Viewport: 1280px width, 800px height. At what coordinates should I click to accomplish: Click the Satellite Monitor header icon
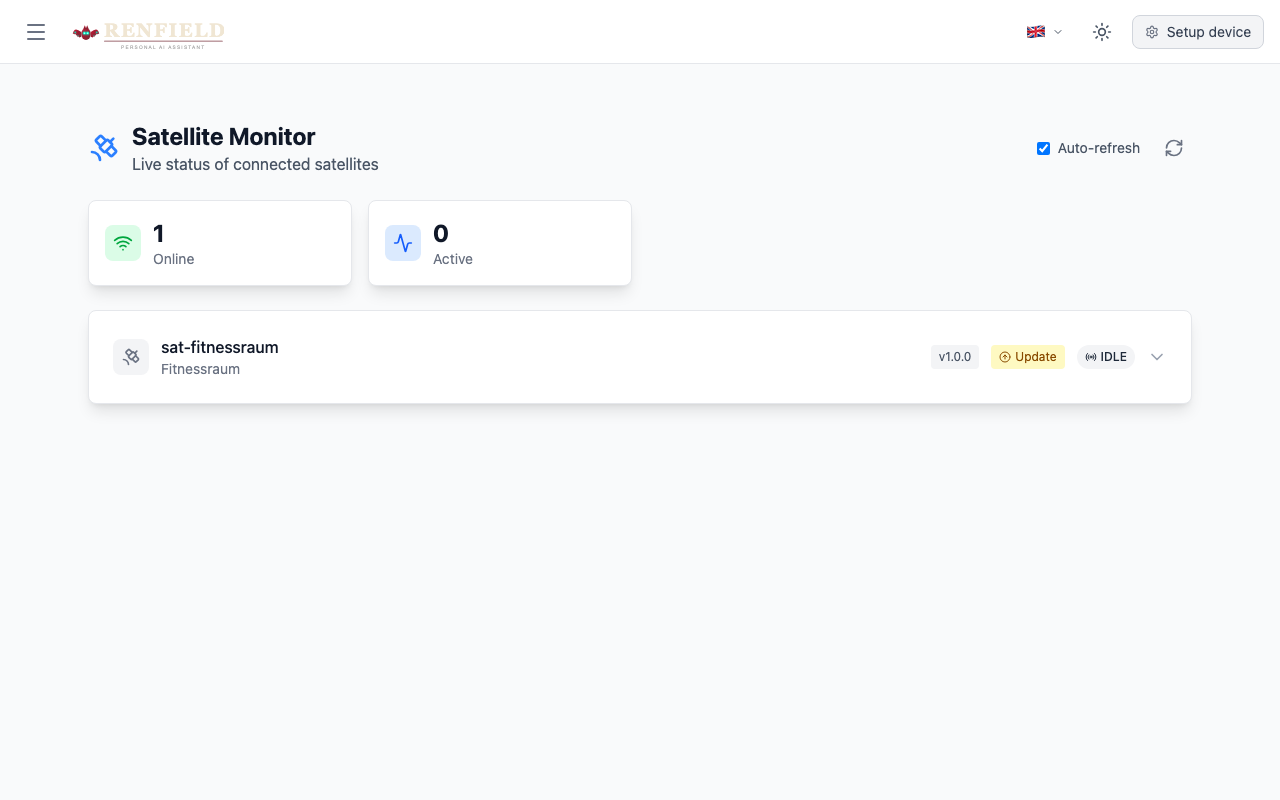(x=104, y=148)
